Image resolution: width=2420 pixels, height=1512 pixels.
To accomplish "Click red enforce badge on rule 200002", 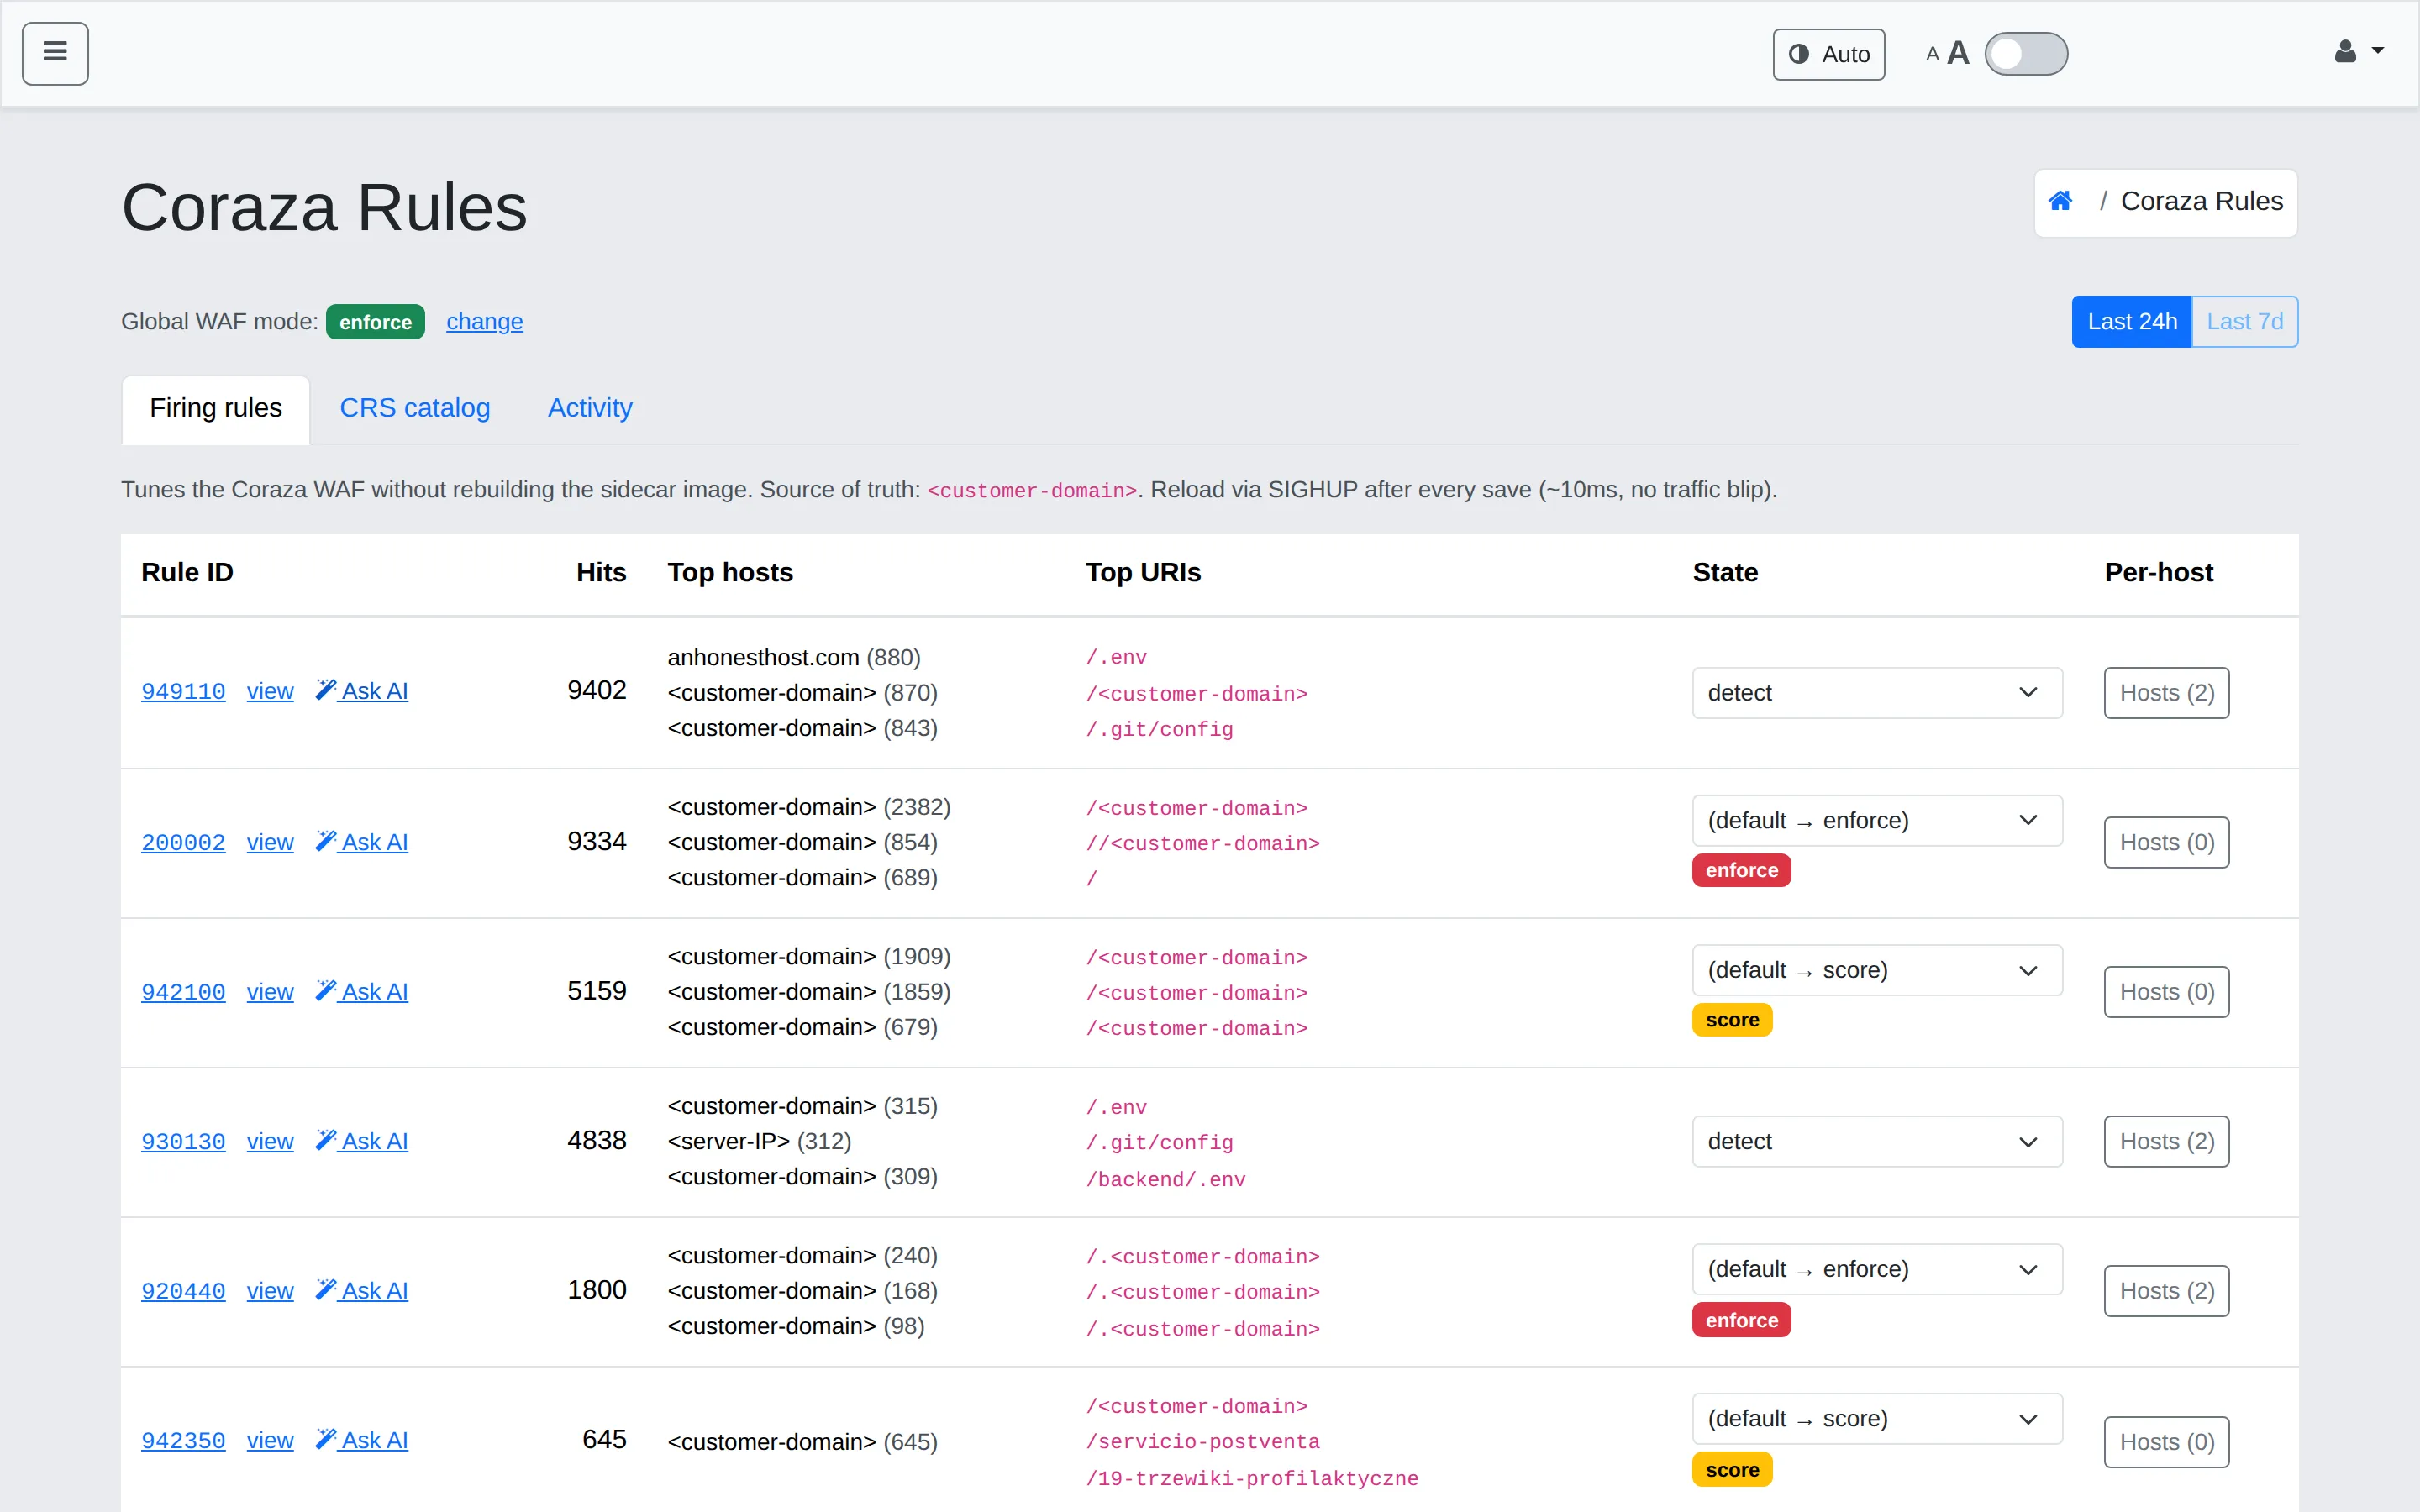I will pyautogui.click(x=1741, y=871).
